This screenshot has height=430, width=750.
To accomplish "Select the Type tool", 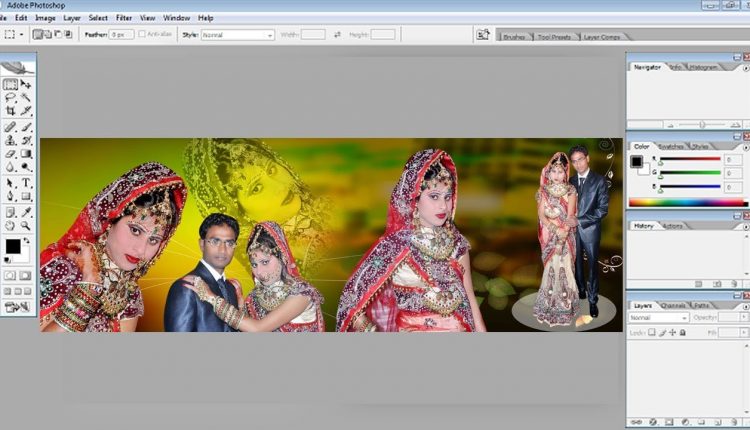I will click(x=26, y=183).
